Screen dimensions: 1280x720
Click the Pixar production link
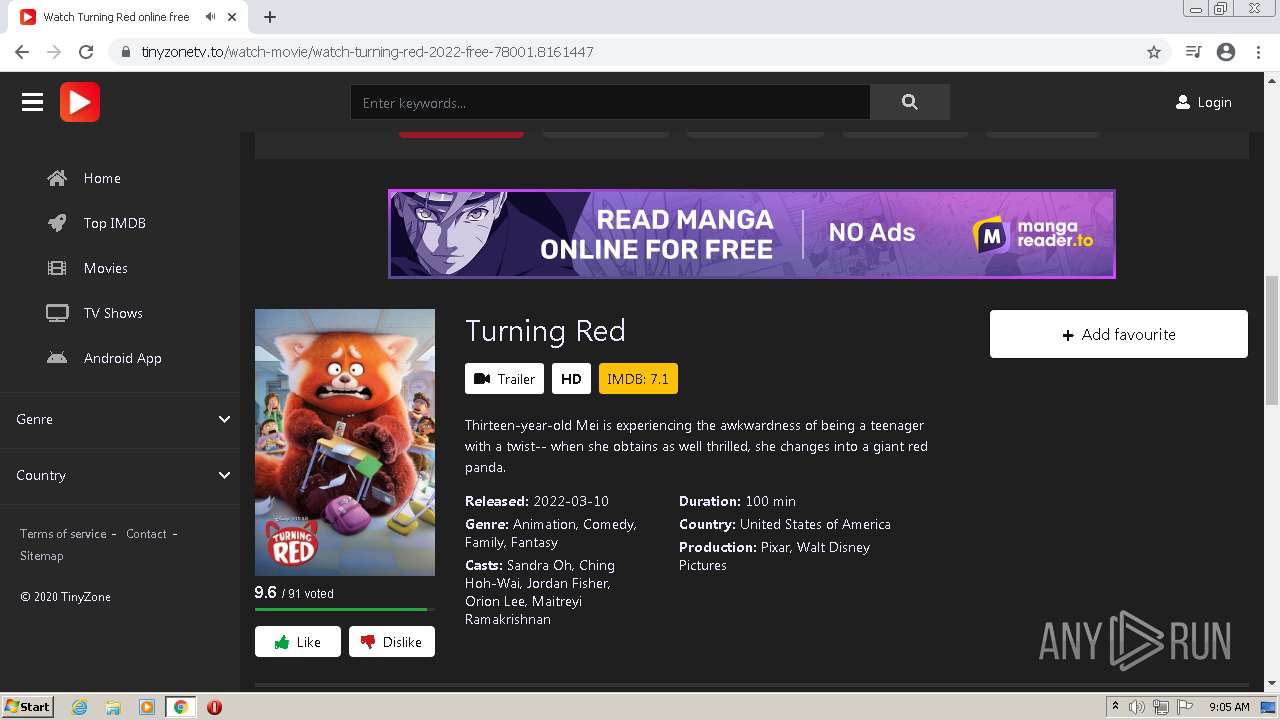(x=775, y=547)
